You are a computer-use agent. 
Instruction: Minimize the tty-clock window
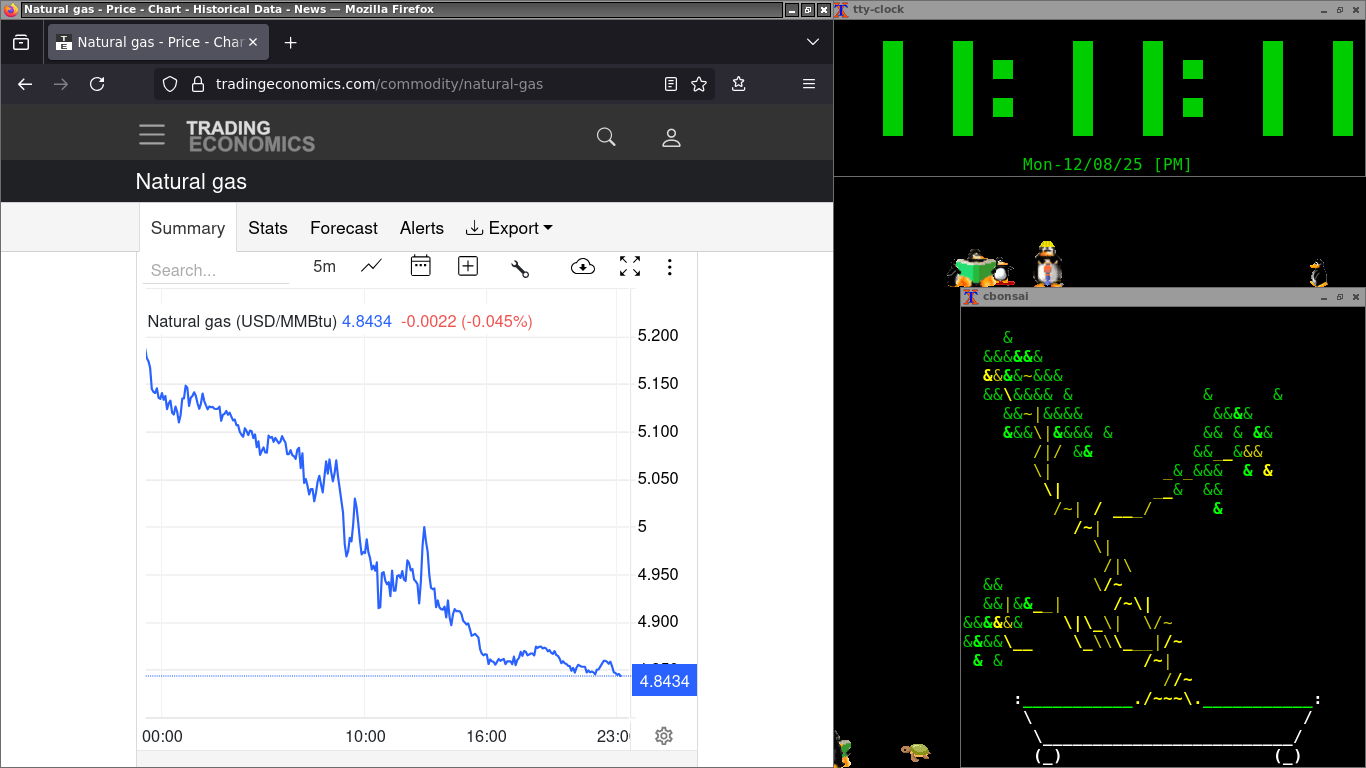tap(1323, 9)
